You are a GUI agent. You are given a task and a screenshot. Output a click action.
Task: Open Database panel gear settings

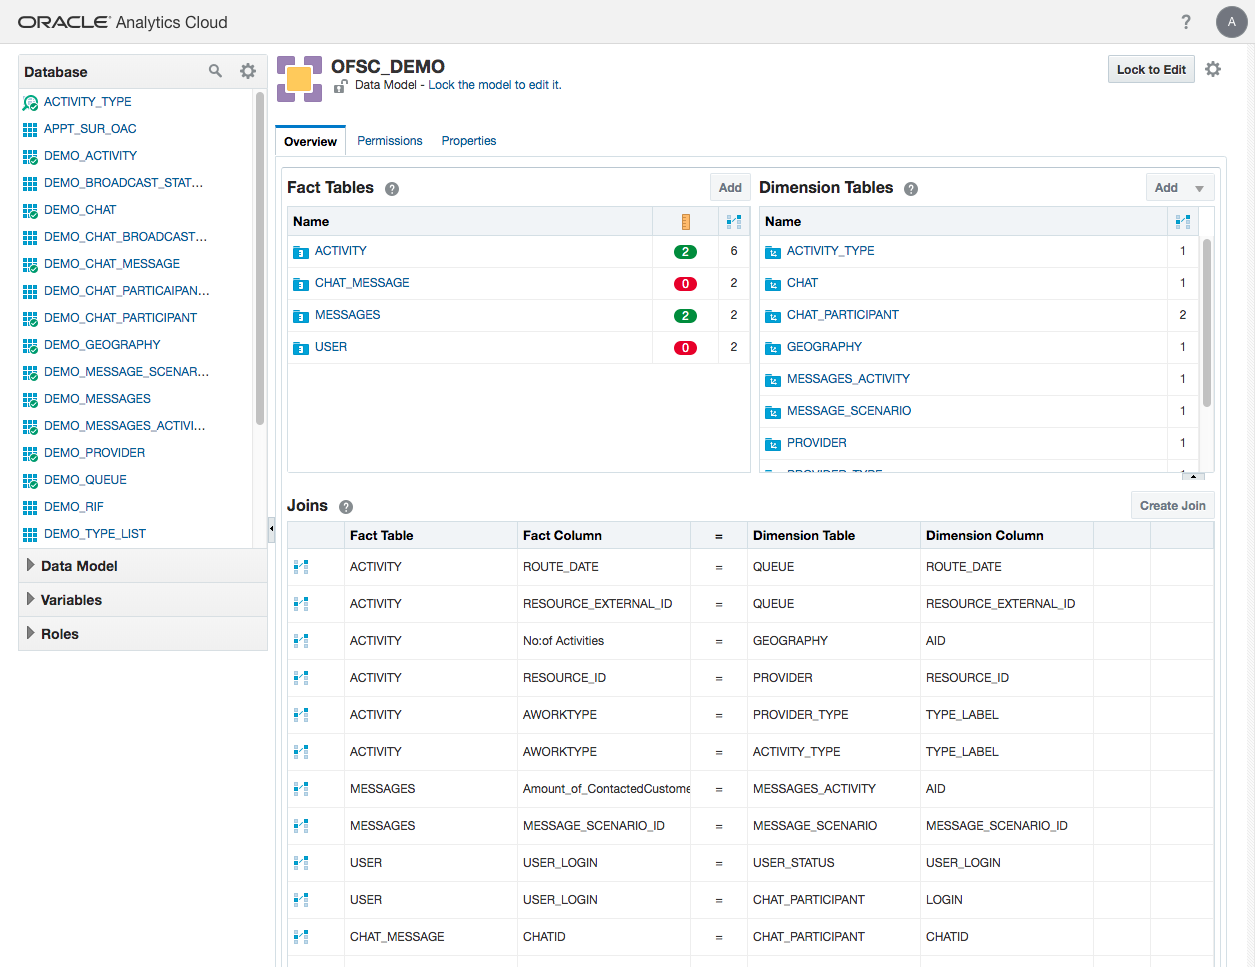point(248,71)
